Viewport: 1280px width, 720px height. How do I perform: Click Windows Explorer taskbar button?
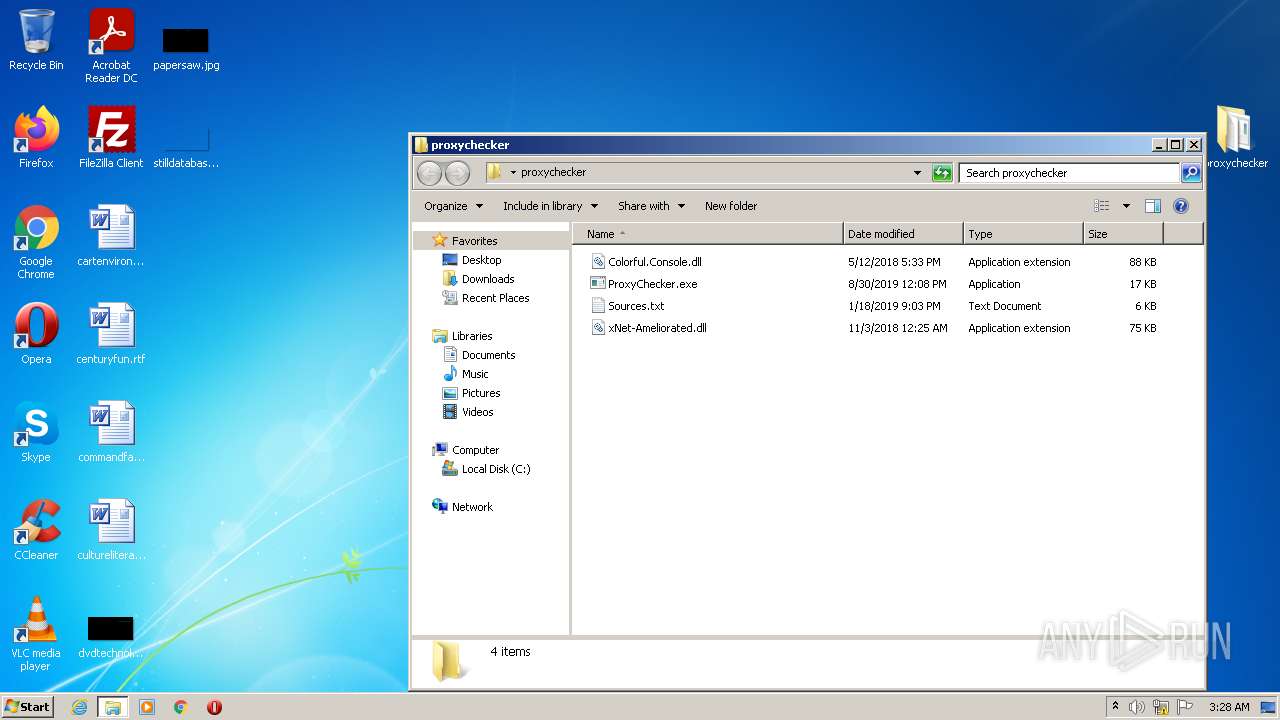(112, 707)
